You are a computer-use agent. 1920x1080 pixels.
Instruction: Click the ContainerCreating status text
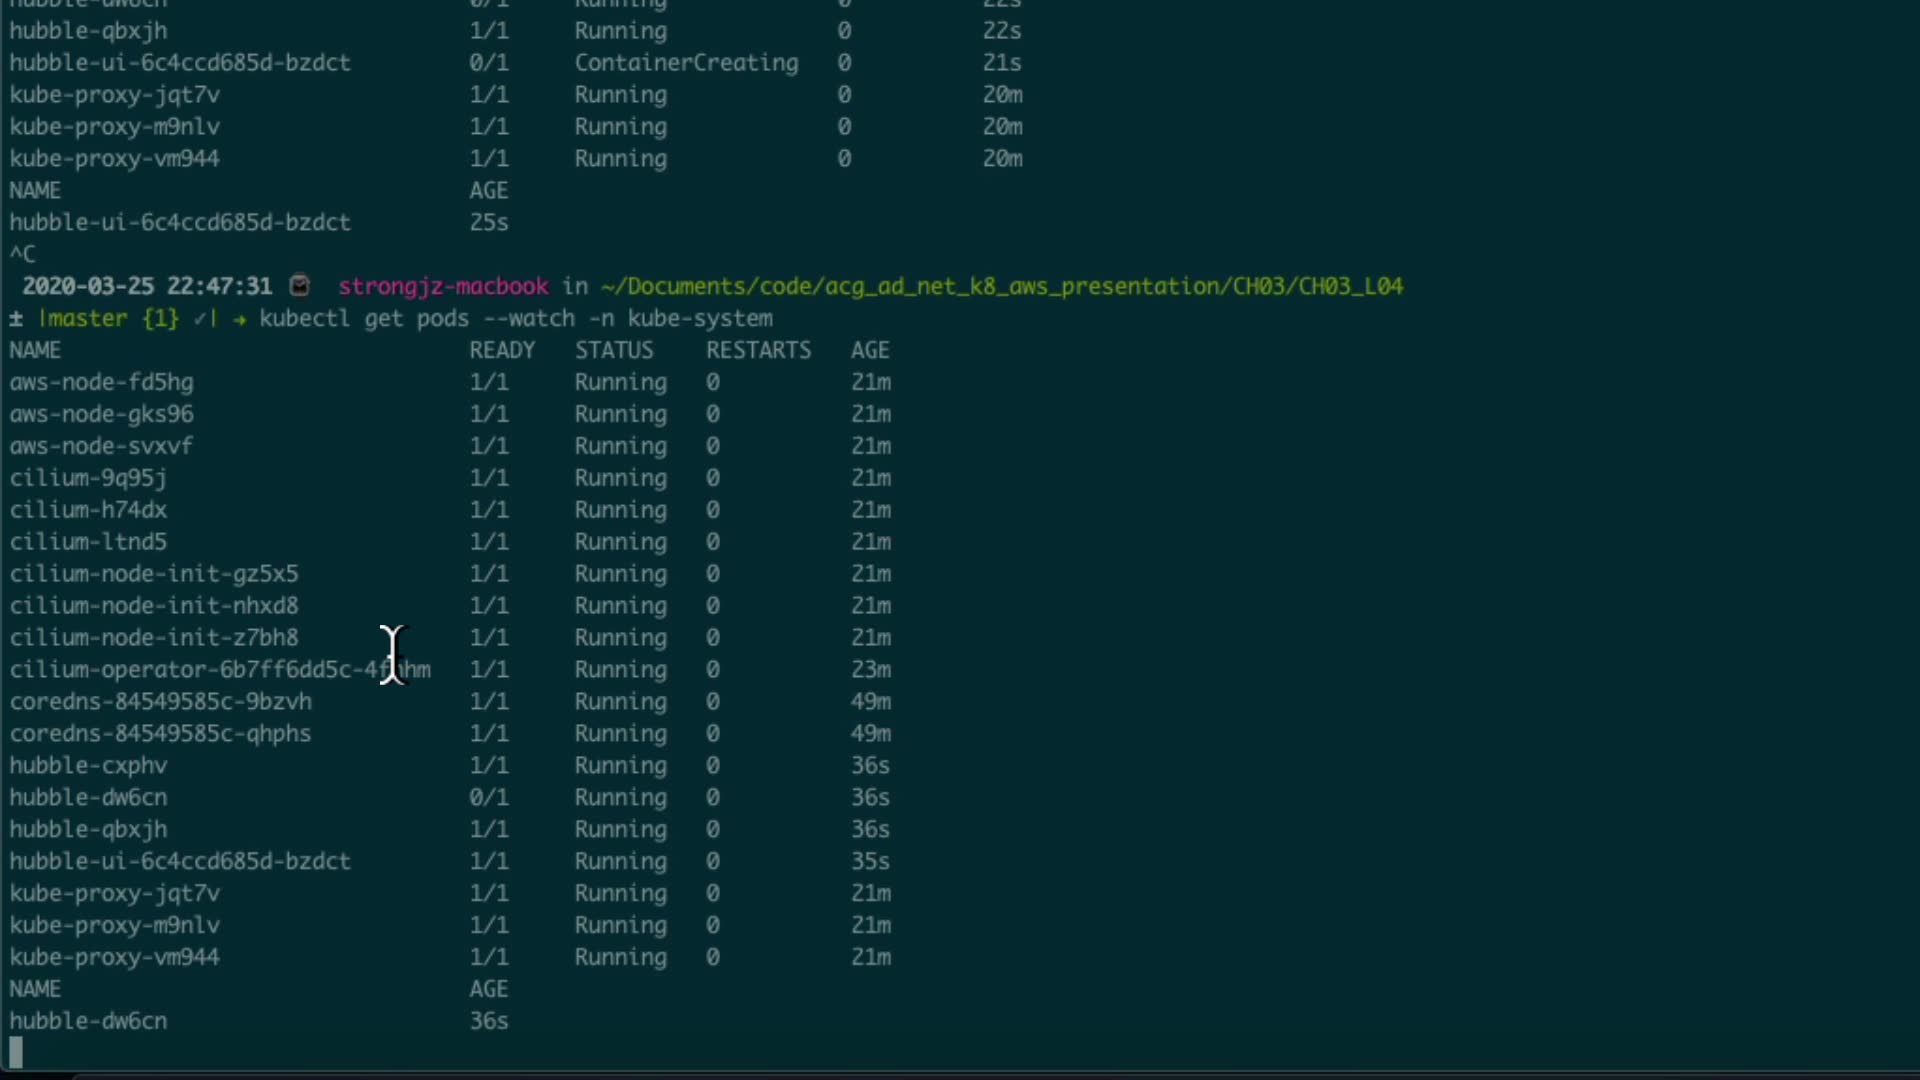(686, 63)
